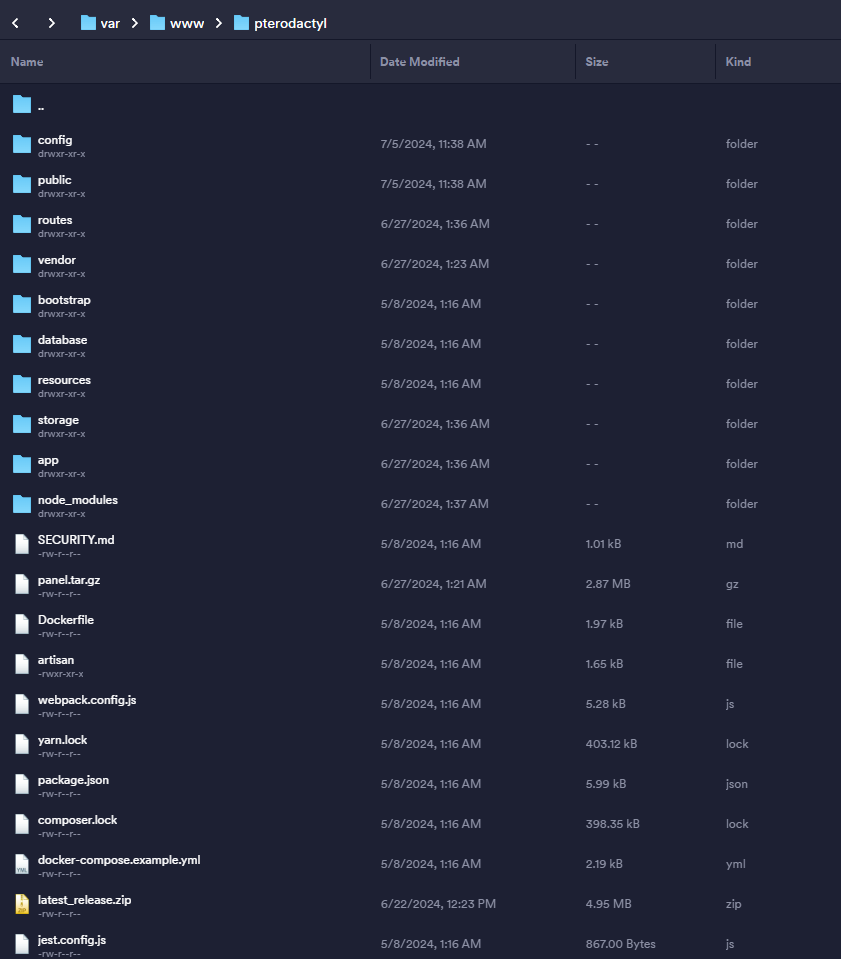Click the parent directory folder icon
841x959 pixels.
[x=22, y=105]
